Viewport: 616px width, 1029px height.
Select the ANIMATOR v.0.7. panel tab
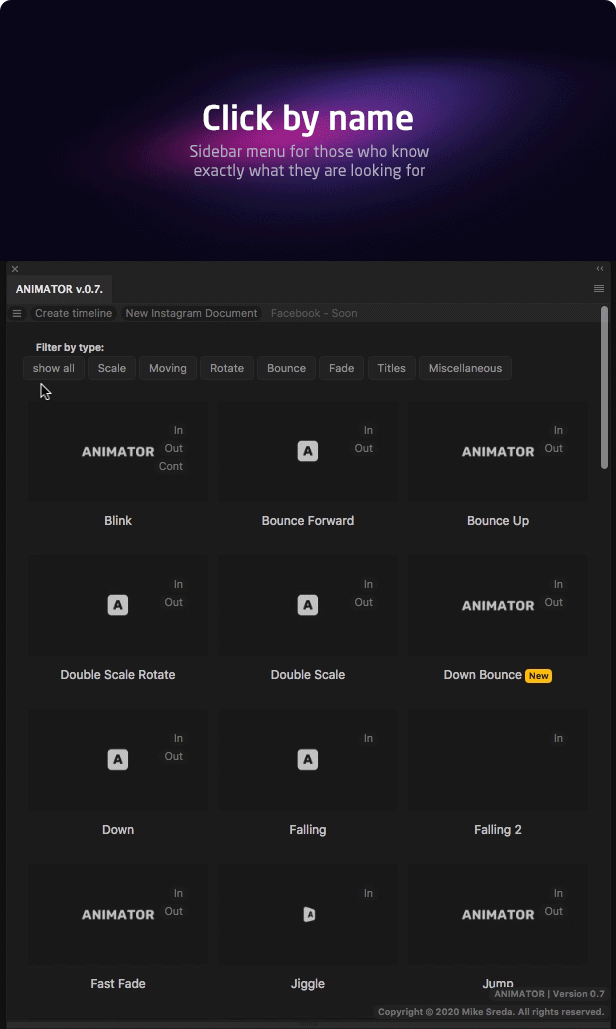point(59,289)
